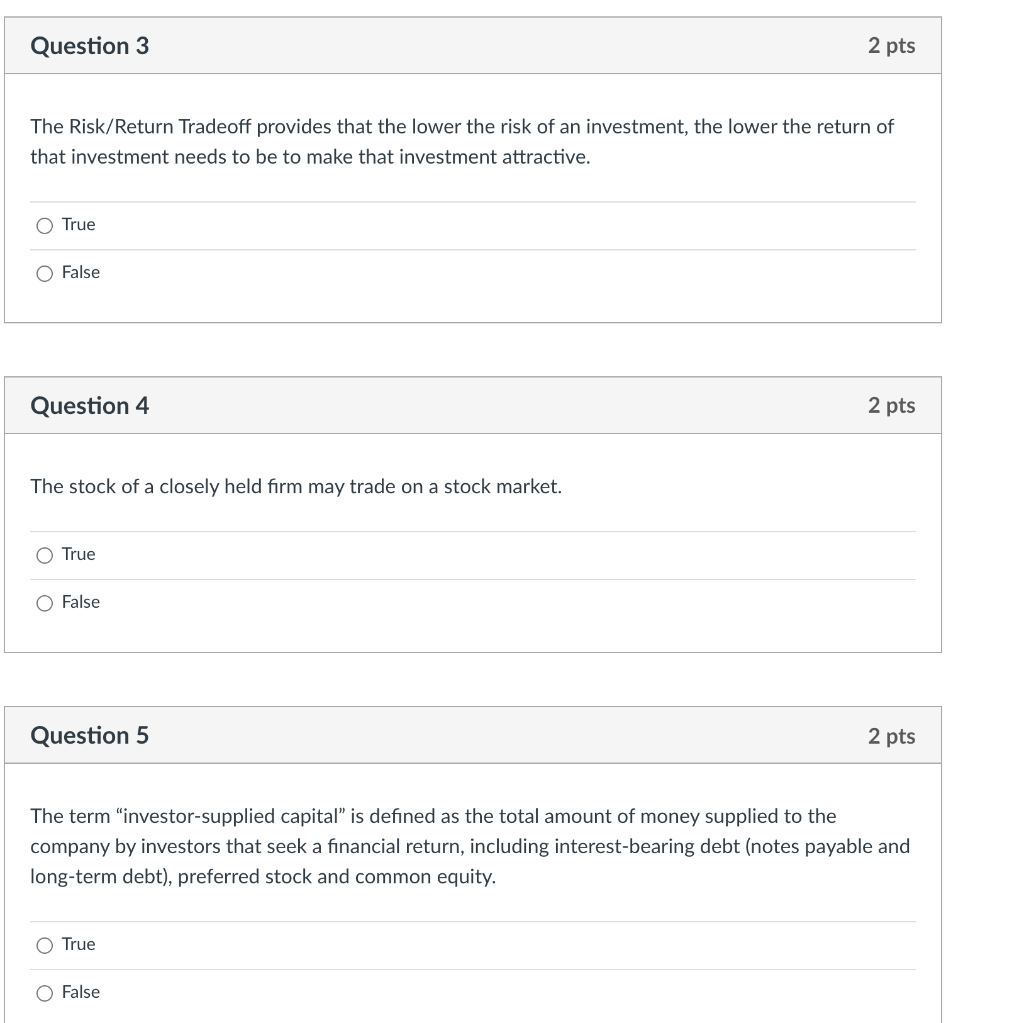1024x1023 pixels.
Task: Select True for Question 5
Action: click(45, 944)
